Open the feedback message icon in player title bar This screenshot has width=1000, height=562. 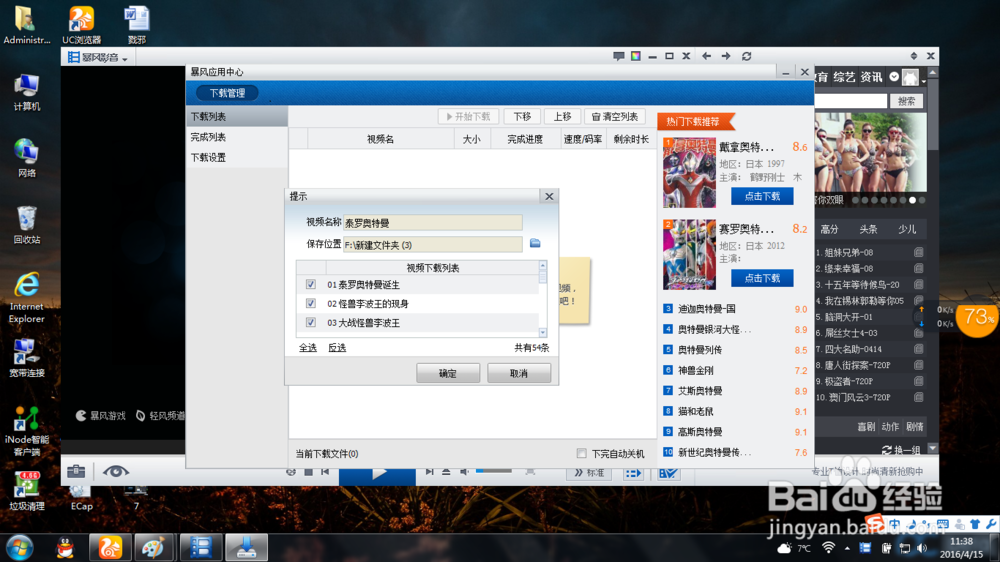click(618, 56)
